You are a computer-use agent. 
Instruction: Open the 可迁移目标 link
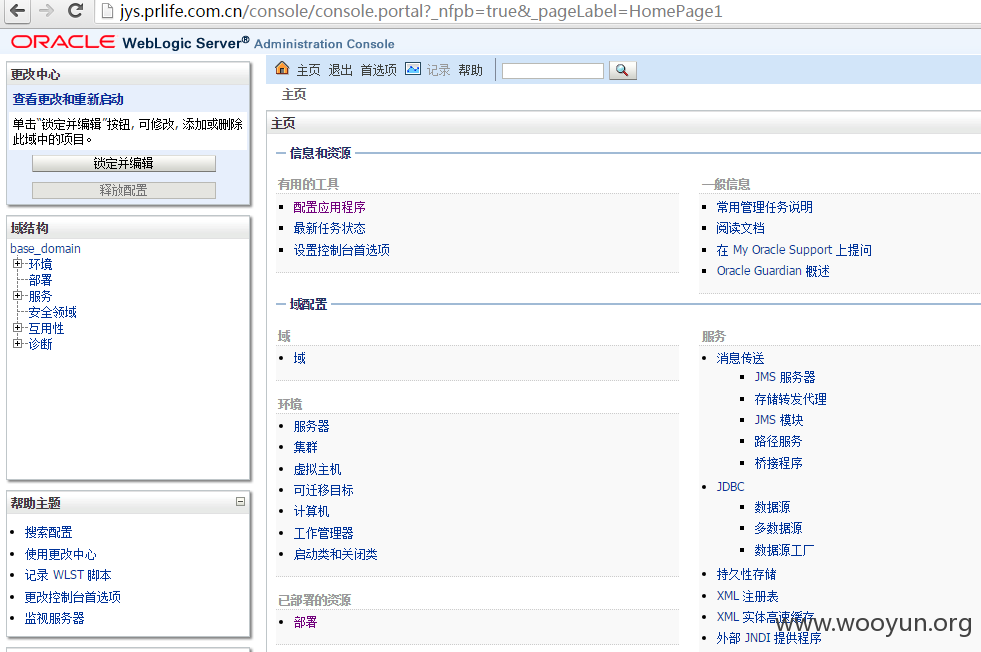[323, 490]
